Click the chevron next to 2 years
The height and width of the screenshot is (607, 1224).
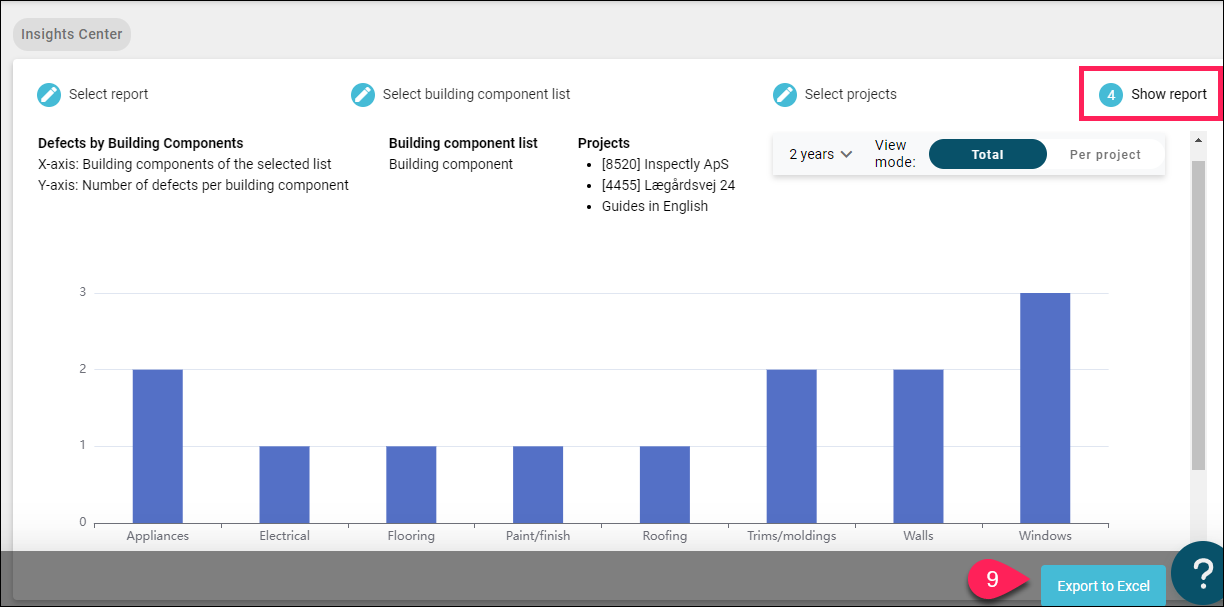(846, 154)
